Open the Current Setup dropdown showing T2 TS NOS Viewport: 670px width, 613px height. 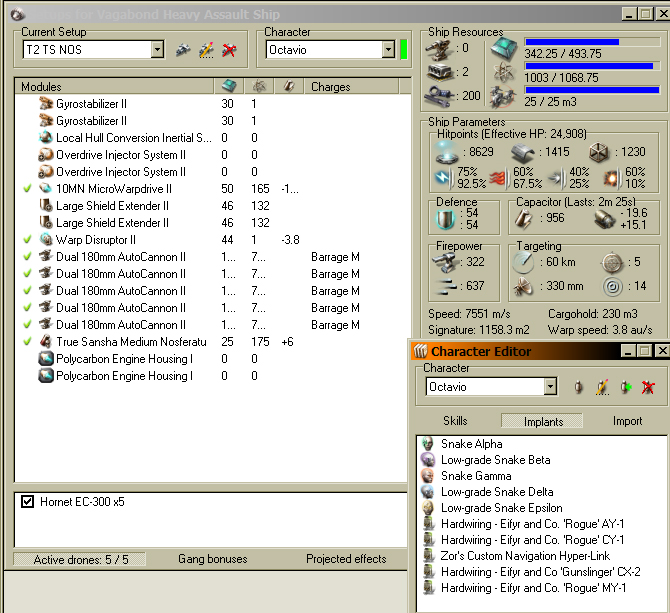point(157,50)
